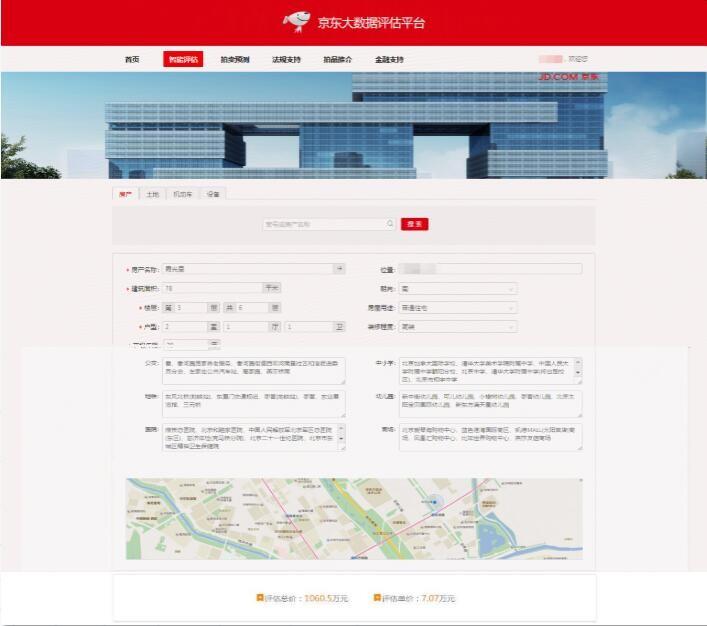The image size is (707, 626).
Task: Open the 朝向 dropdown
Action: [x=458, y=289]
